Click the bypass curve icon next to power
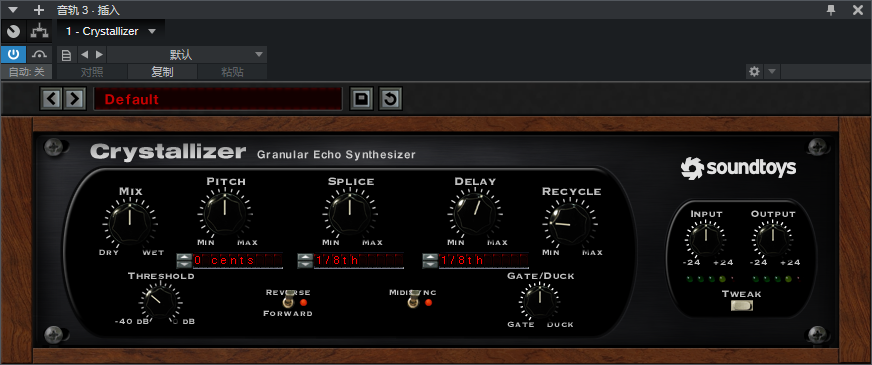The height and width of the screenshot is (365, 872). click(x=39, y=55)
